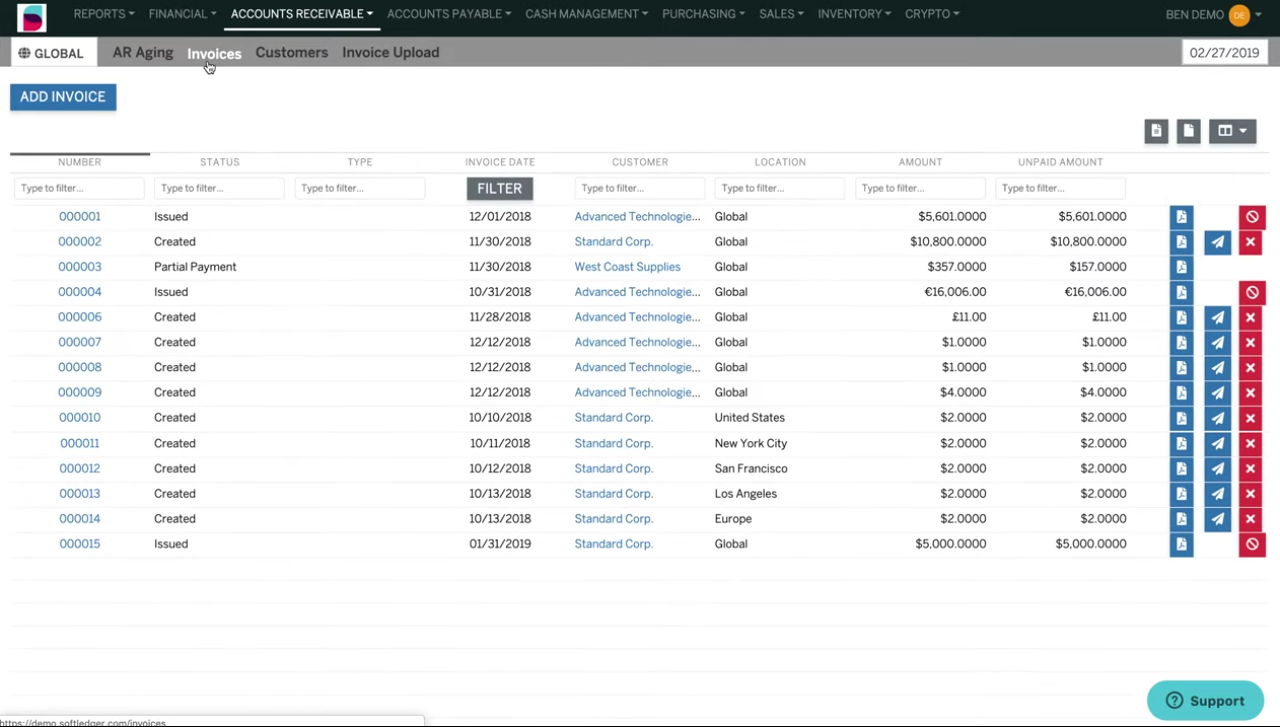The width and height of the screenshot is (1280, 727).
Task: Click the export document icon with lines
Action: pos(1156,131)
